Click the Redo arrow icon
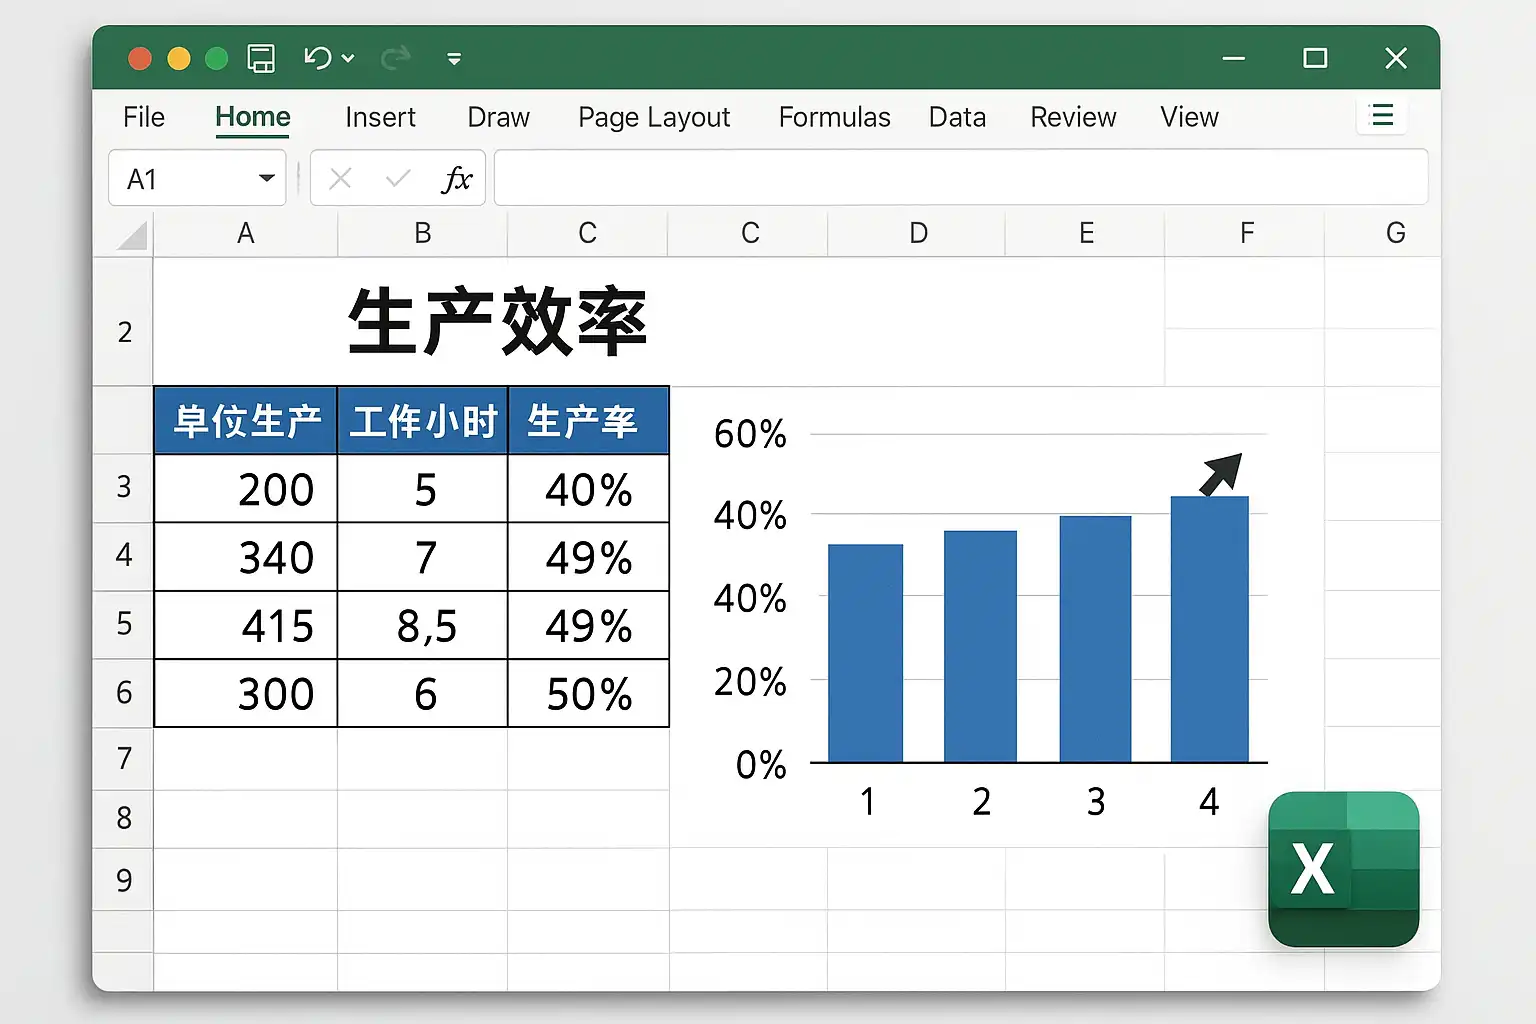Image resolution: width=1536 pixels, height=1024 pixels. (396, 58)
